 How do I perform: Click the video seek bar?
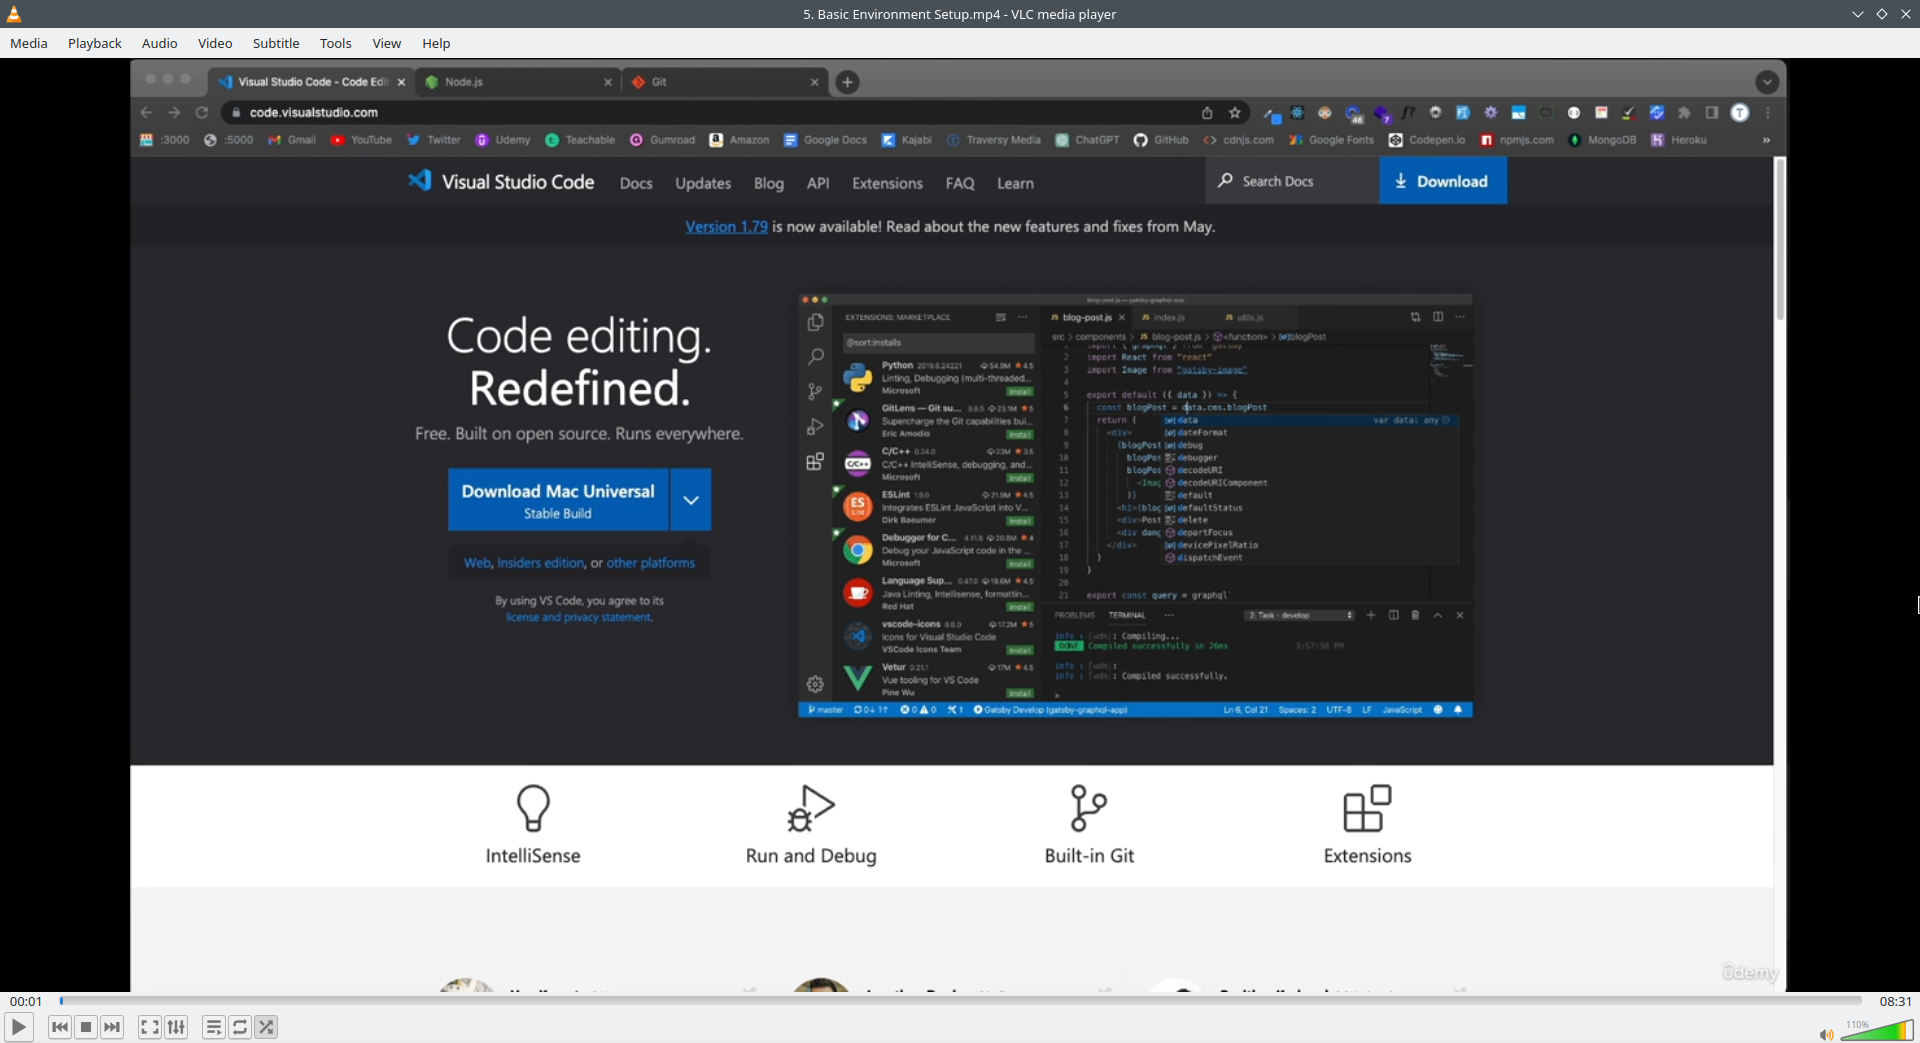[960, 1001]
